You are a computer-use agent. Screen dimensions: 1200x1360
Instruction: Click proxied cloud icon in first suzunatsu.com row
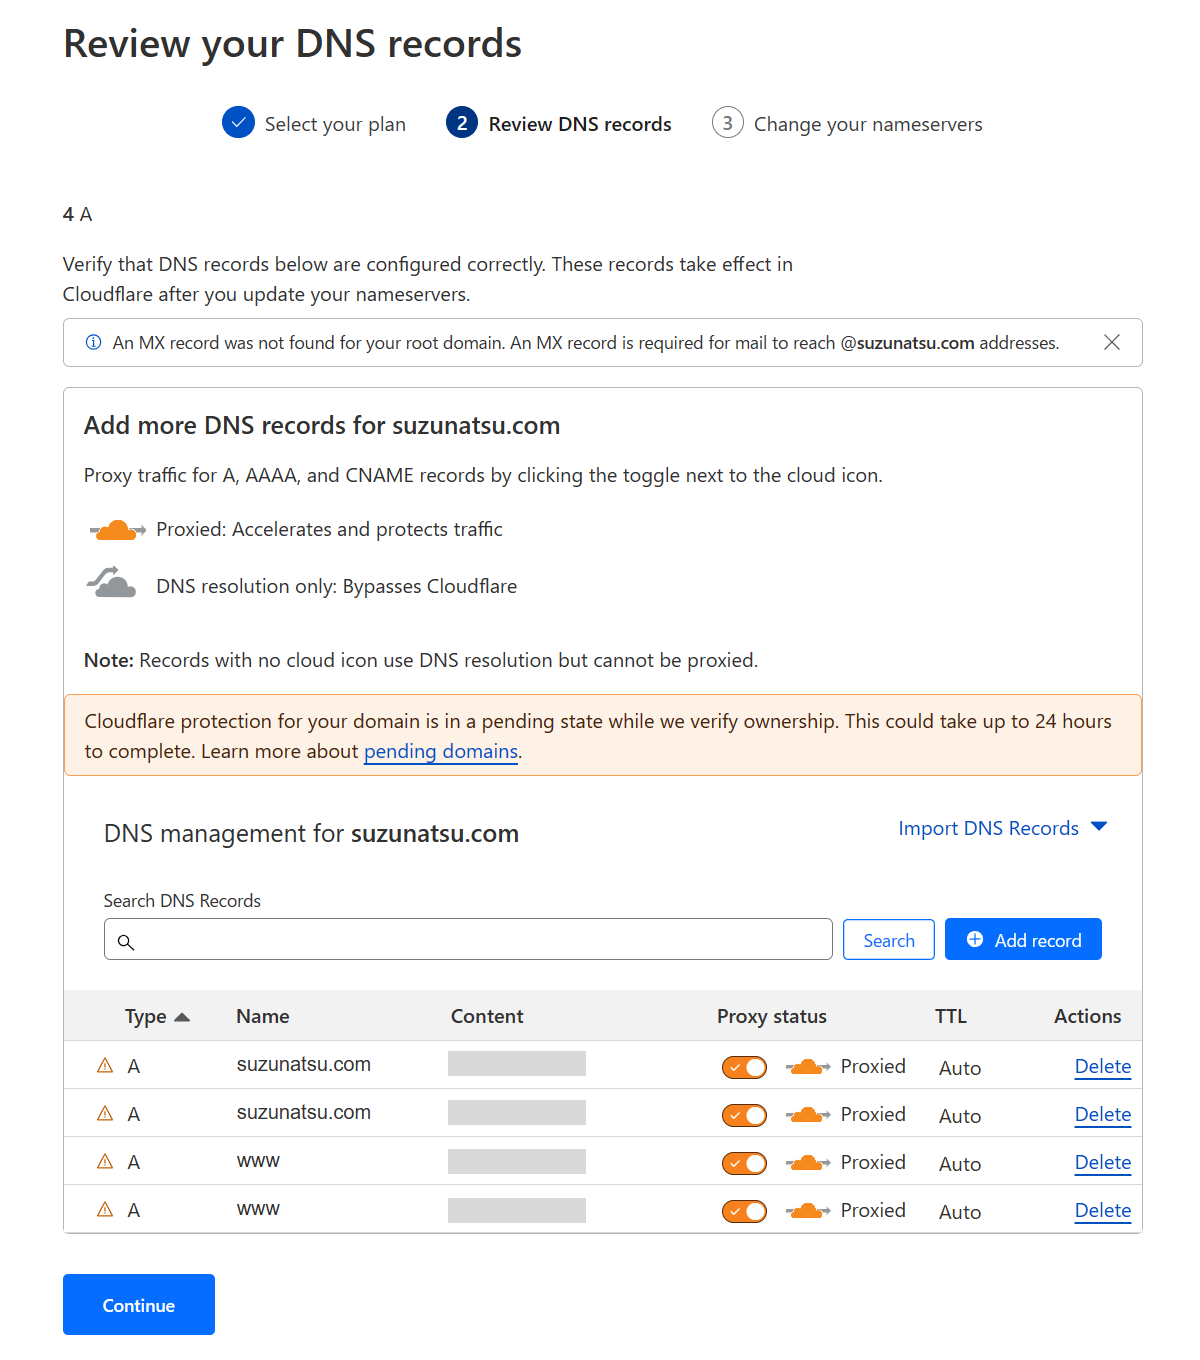tap(808, 1067)
